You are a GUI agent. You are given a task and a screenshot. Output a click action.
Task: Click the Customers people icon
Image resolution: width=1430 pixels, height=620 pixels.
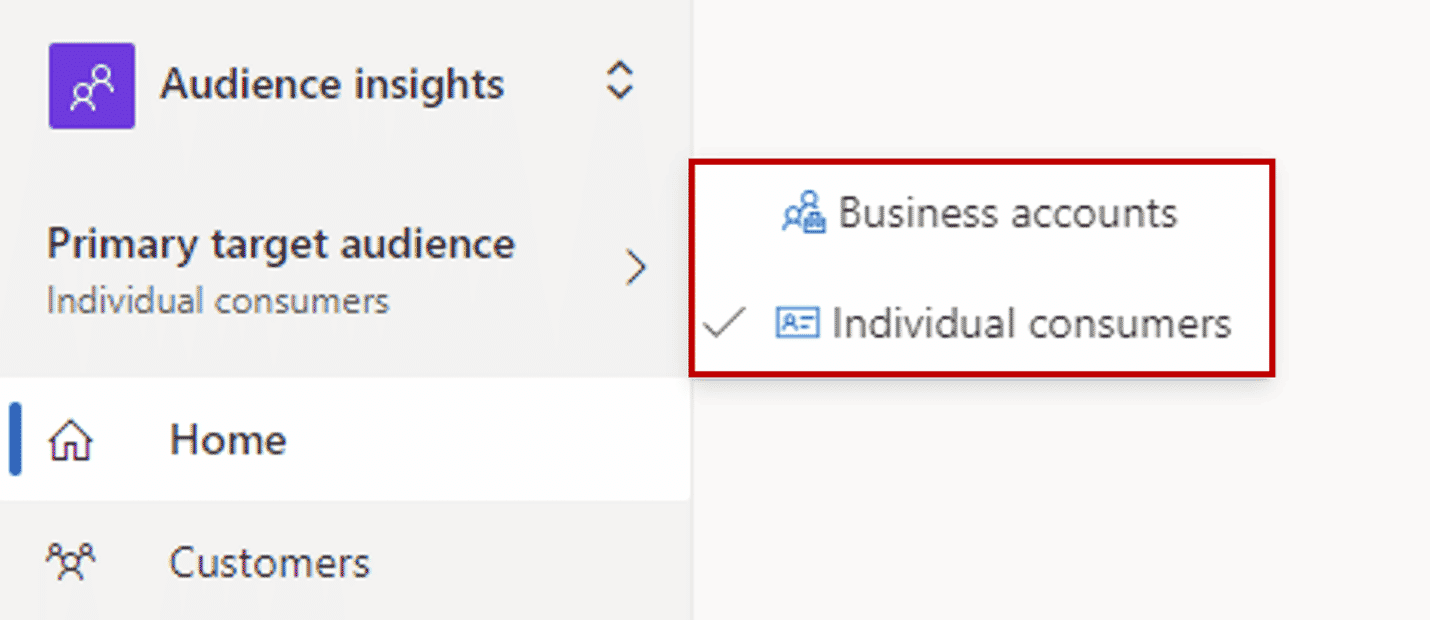point(71,562)
